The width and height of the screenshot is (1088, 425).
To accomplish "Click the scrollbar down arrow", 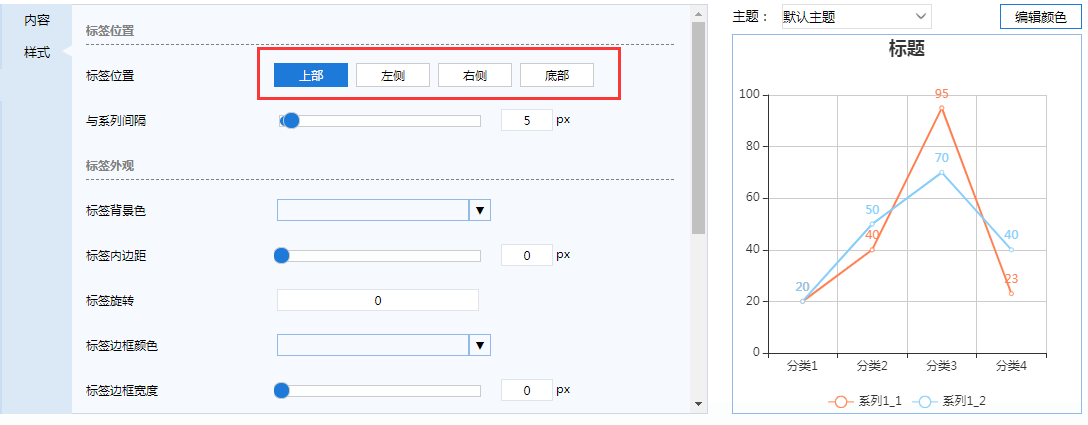I will coord(698,403).
